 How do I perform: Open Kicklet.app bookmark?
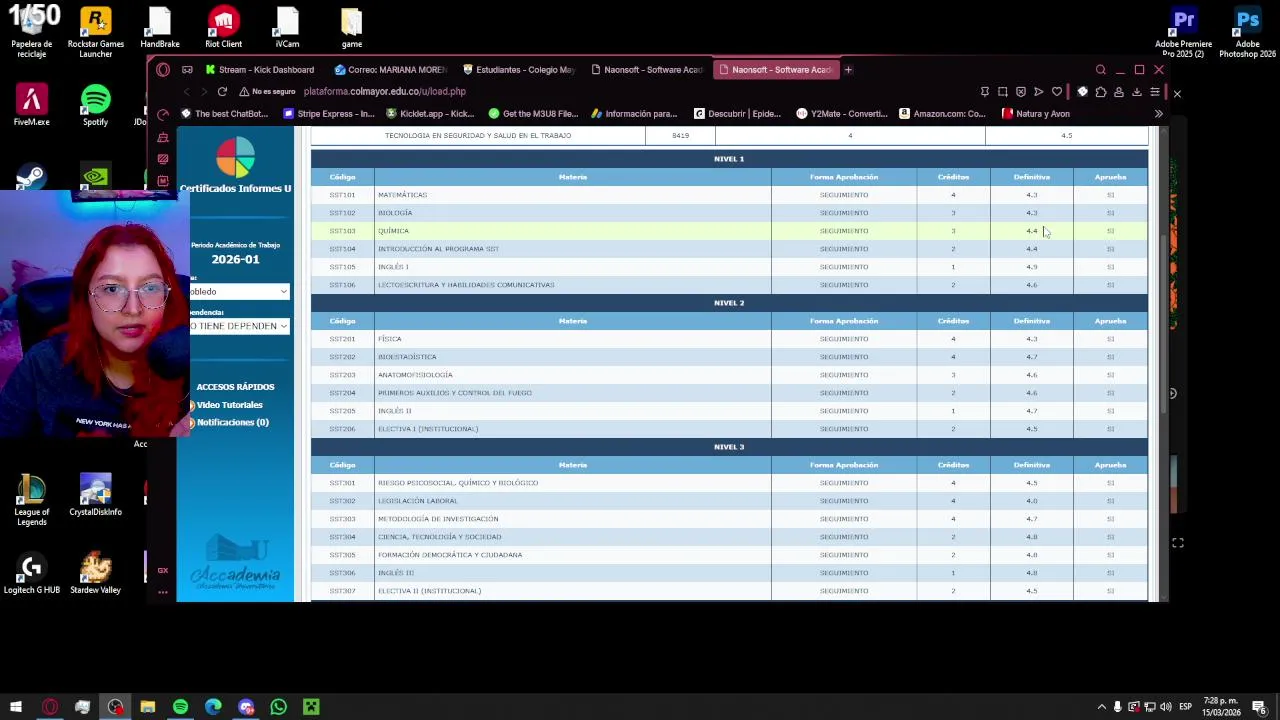coord(430,114)
